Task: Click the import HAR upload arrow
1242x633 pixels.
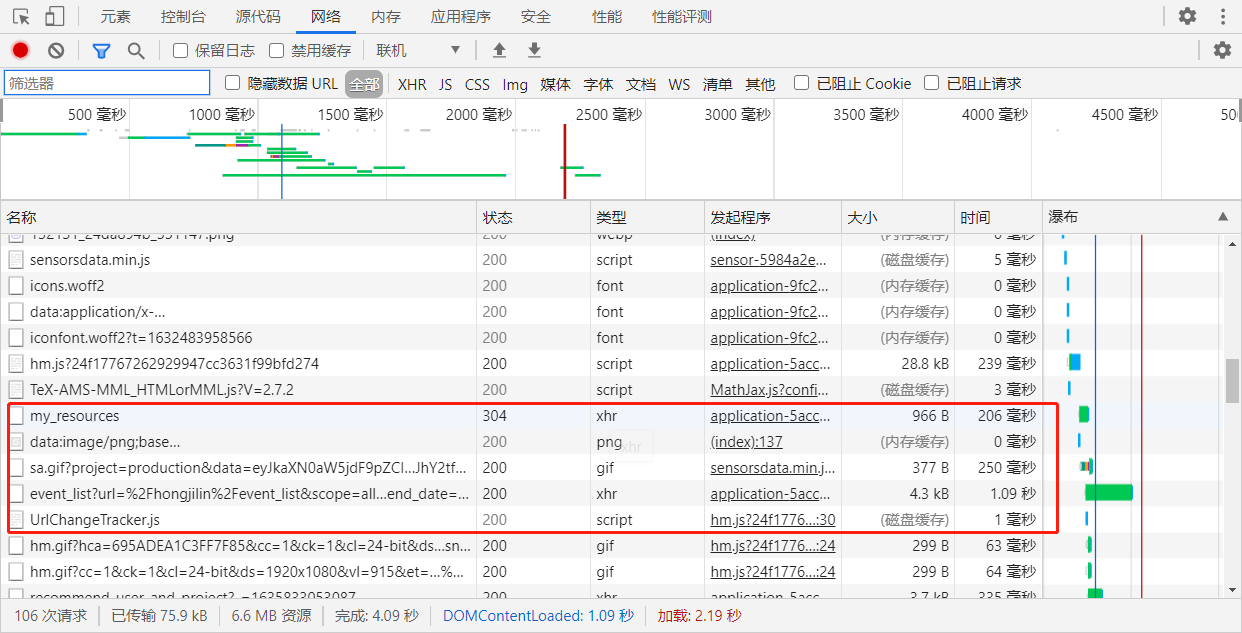Action: [499, 50]
